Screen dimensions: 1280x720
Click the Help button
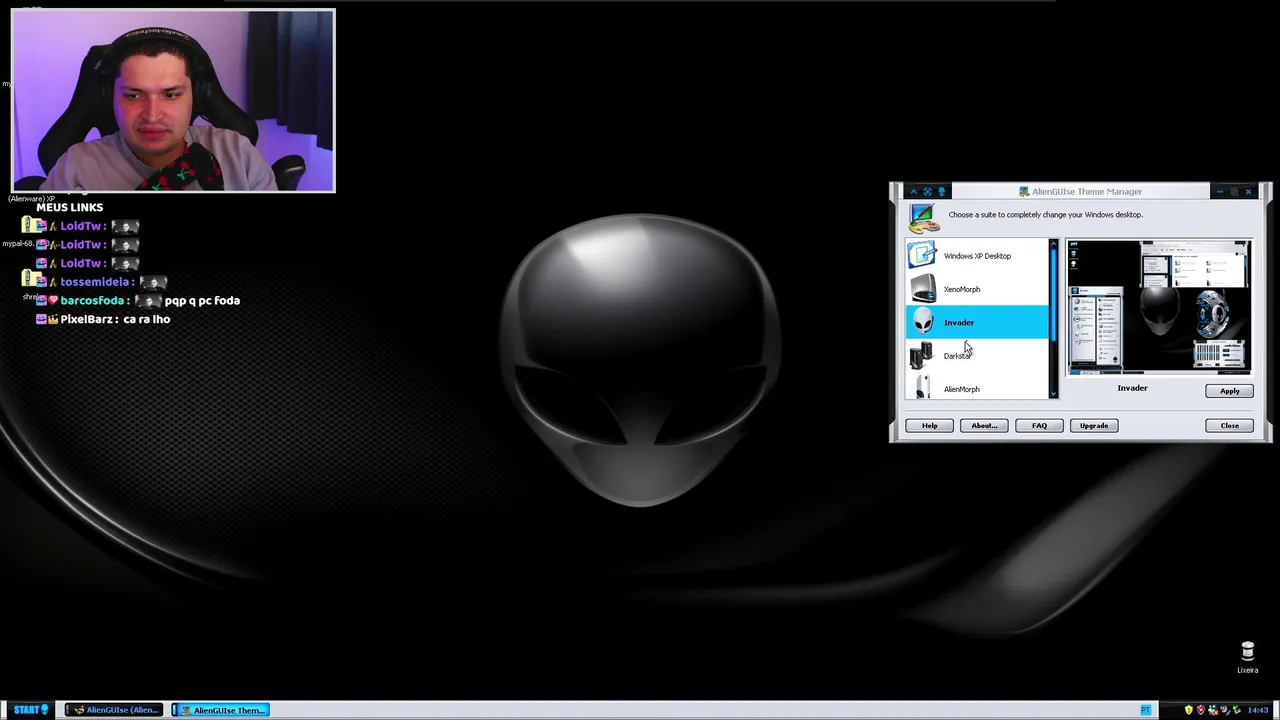[x=929, y=426]
